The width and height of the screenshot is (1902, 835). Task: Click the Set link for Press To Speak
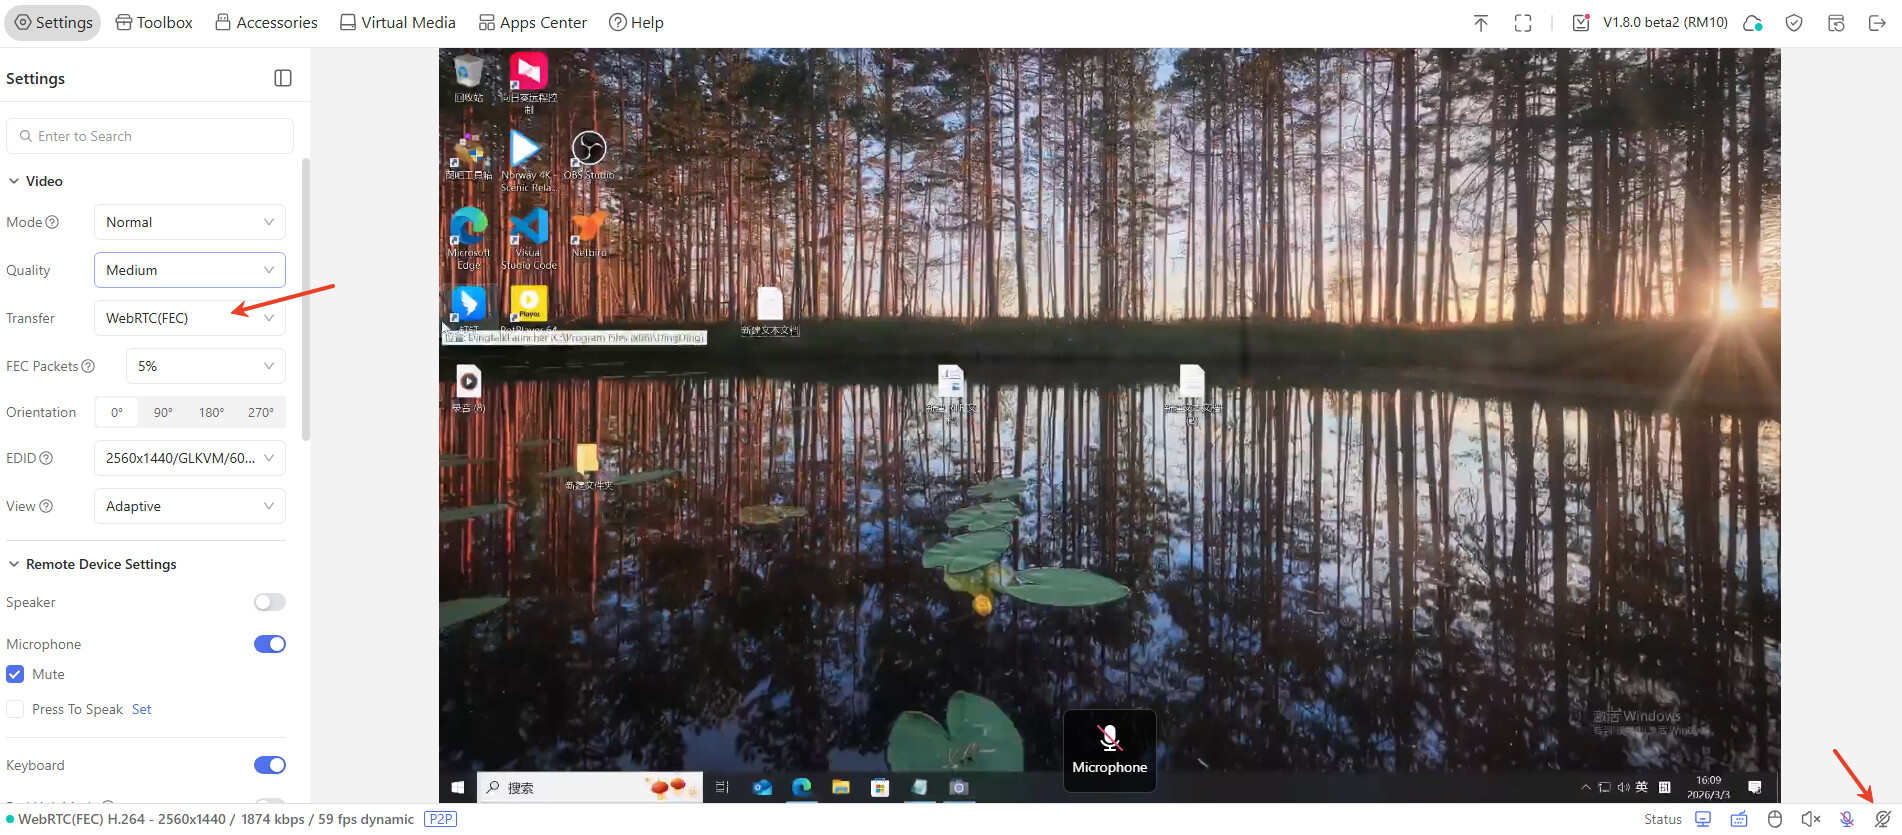(x=141, y=709)
